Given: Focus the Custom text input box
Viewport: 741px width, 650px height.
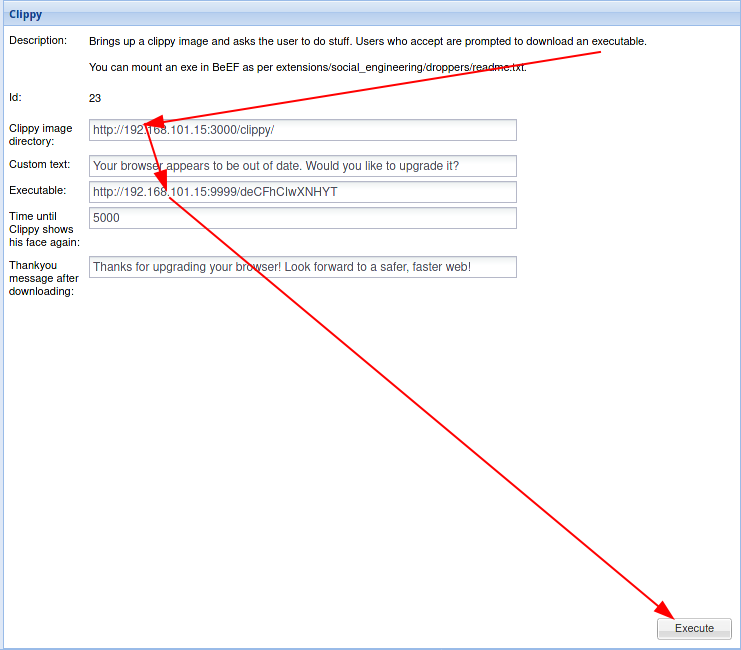Looking at the screenshot, I should pyautogui.click(x=302, y=166).
